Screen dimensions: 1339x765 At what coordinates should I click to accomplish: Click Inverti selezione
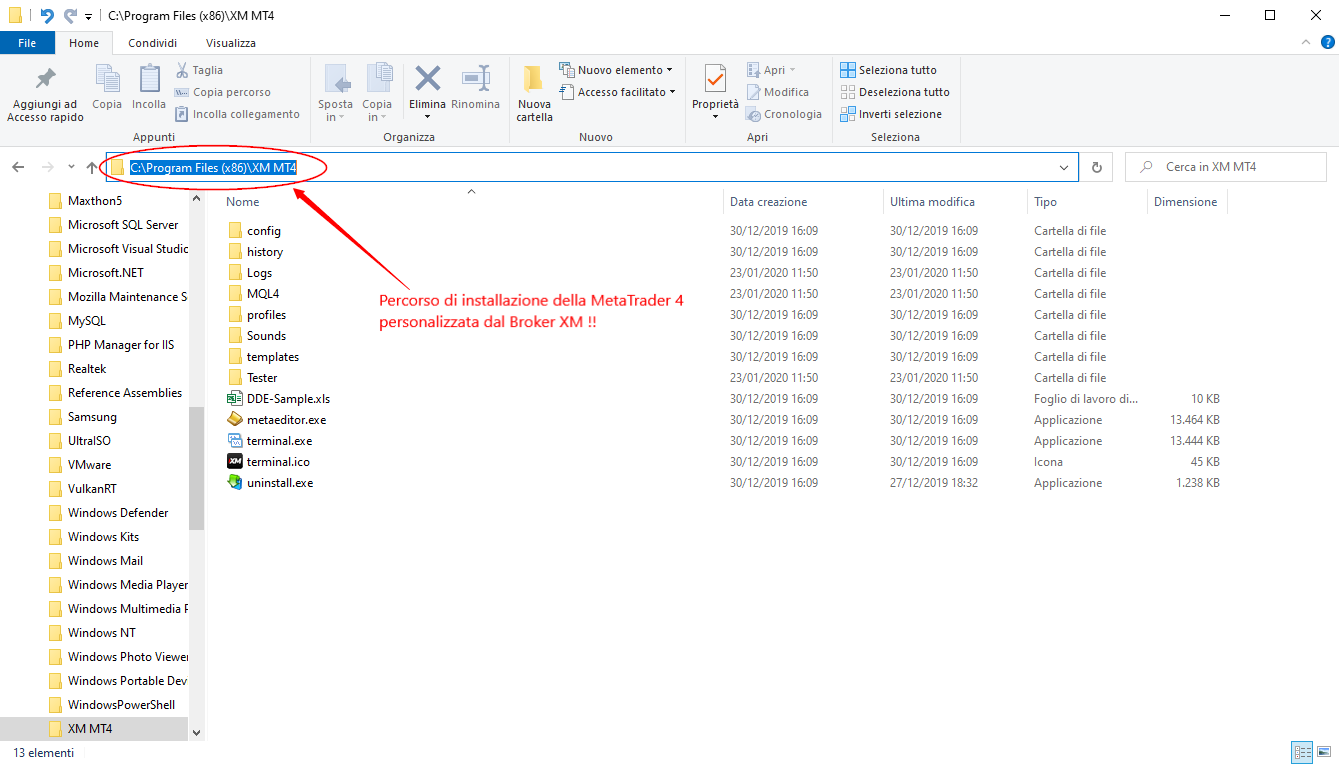coord(891,114)
